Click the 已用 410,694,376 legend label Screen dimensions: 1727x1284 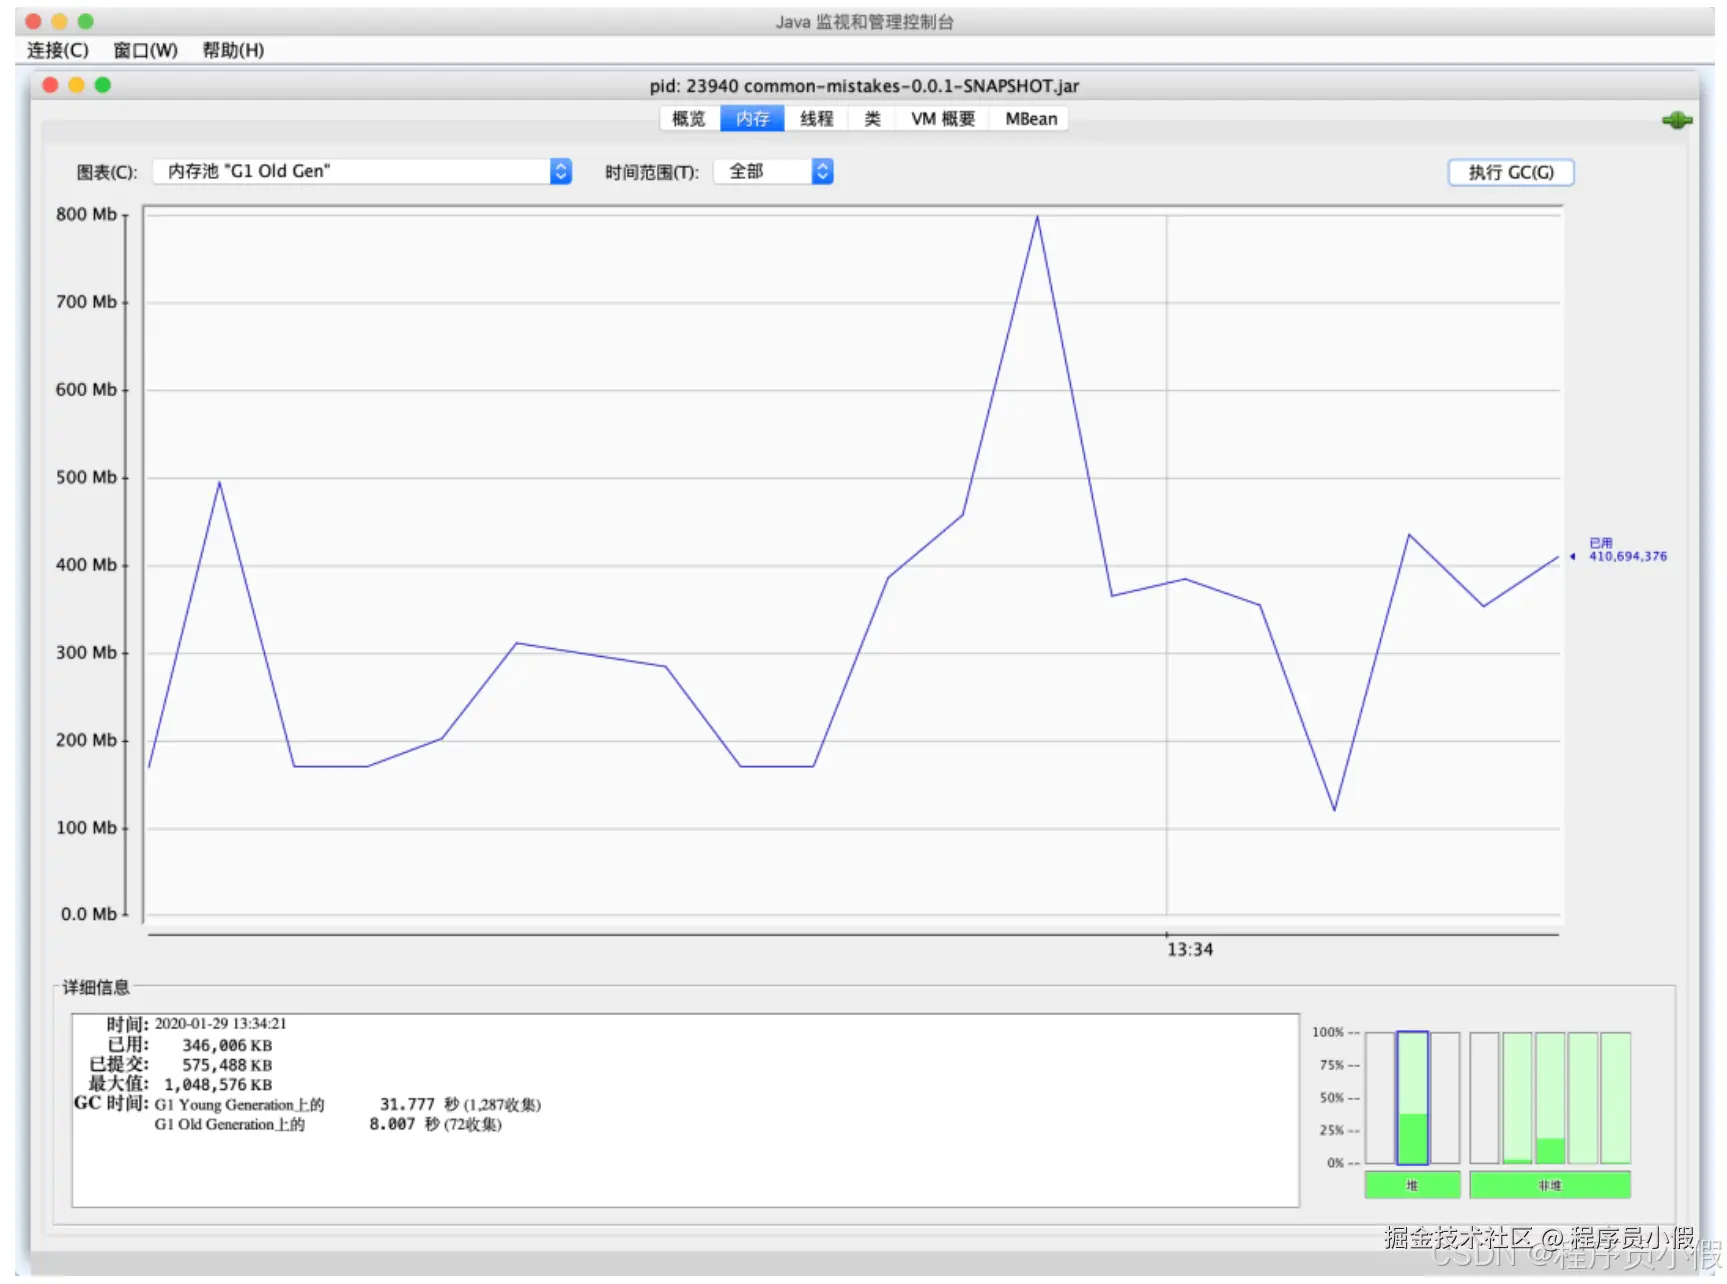coord(1627,550)
